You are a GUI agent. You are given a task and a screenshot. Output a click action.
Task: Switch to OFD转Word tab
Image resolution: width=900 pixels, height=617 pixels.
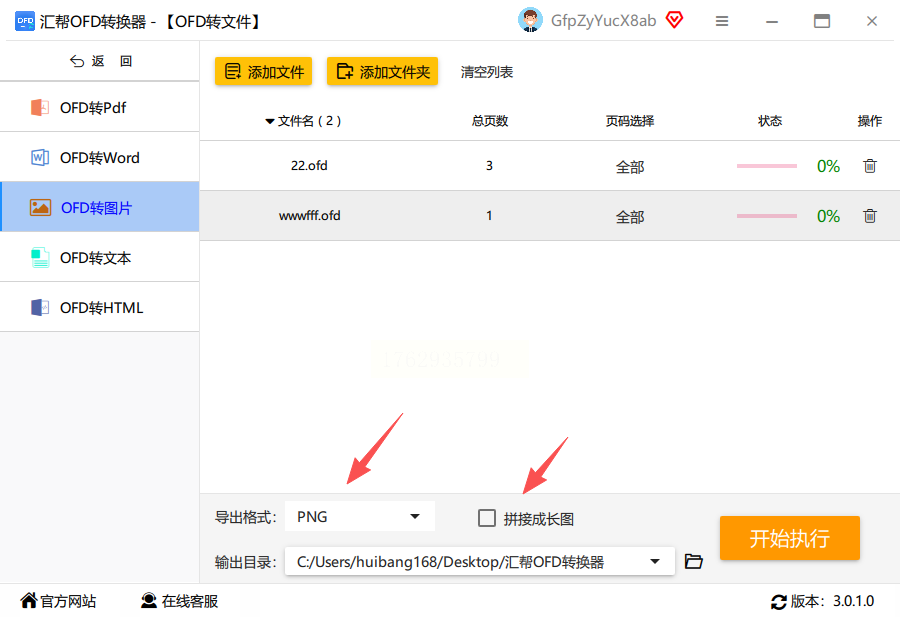pyautogui.click(x=99, y=157)
